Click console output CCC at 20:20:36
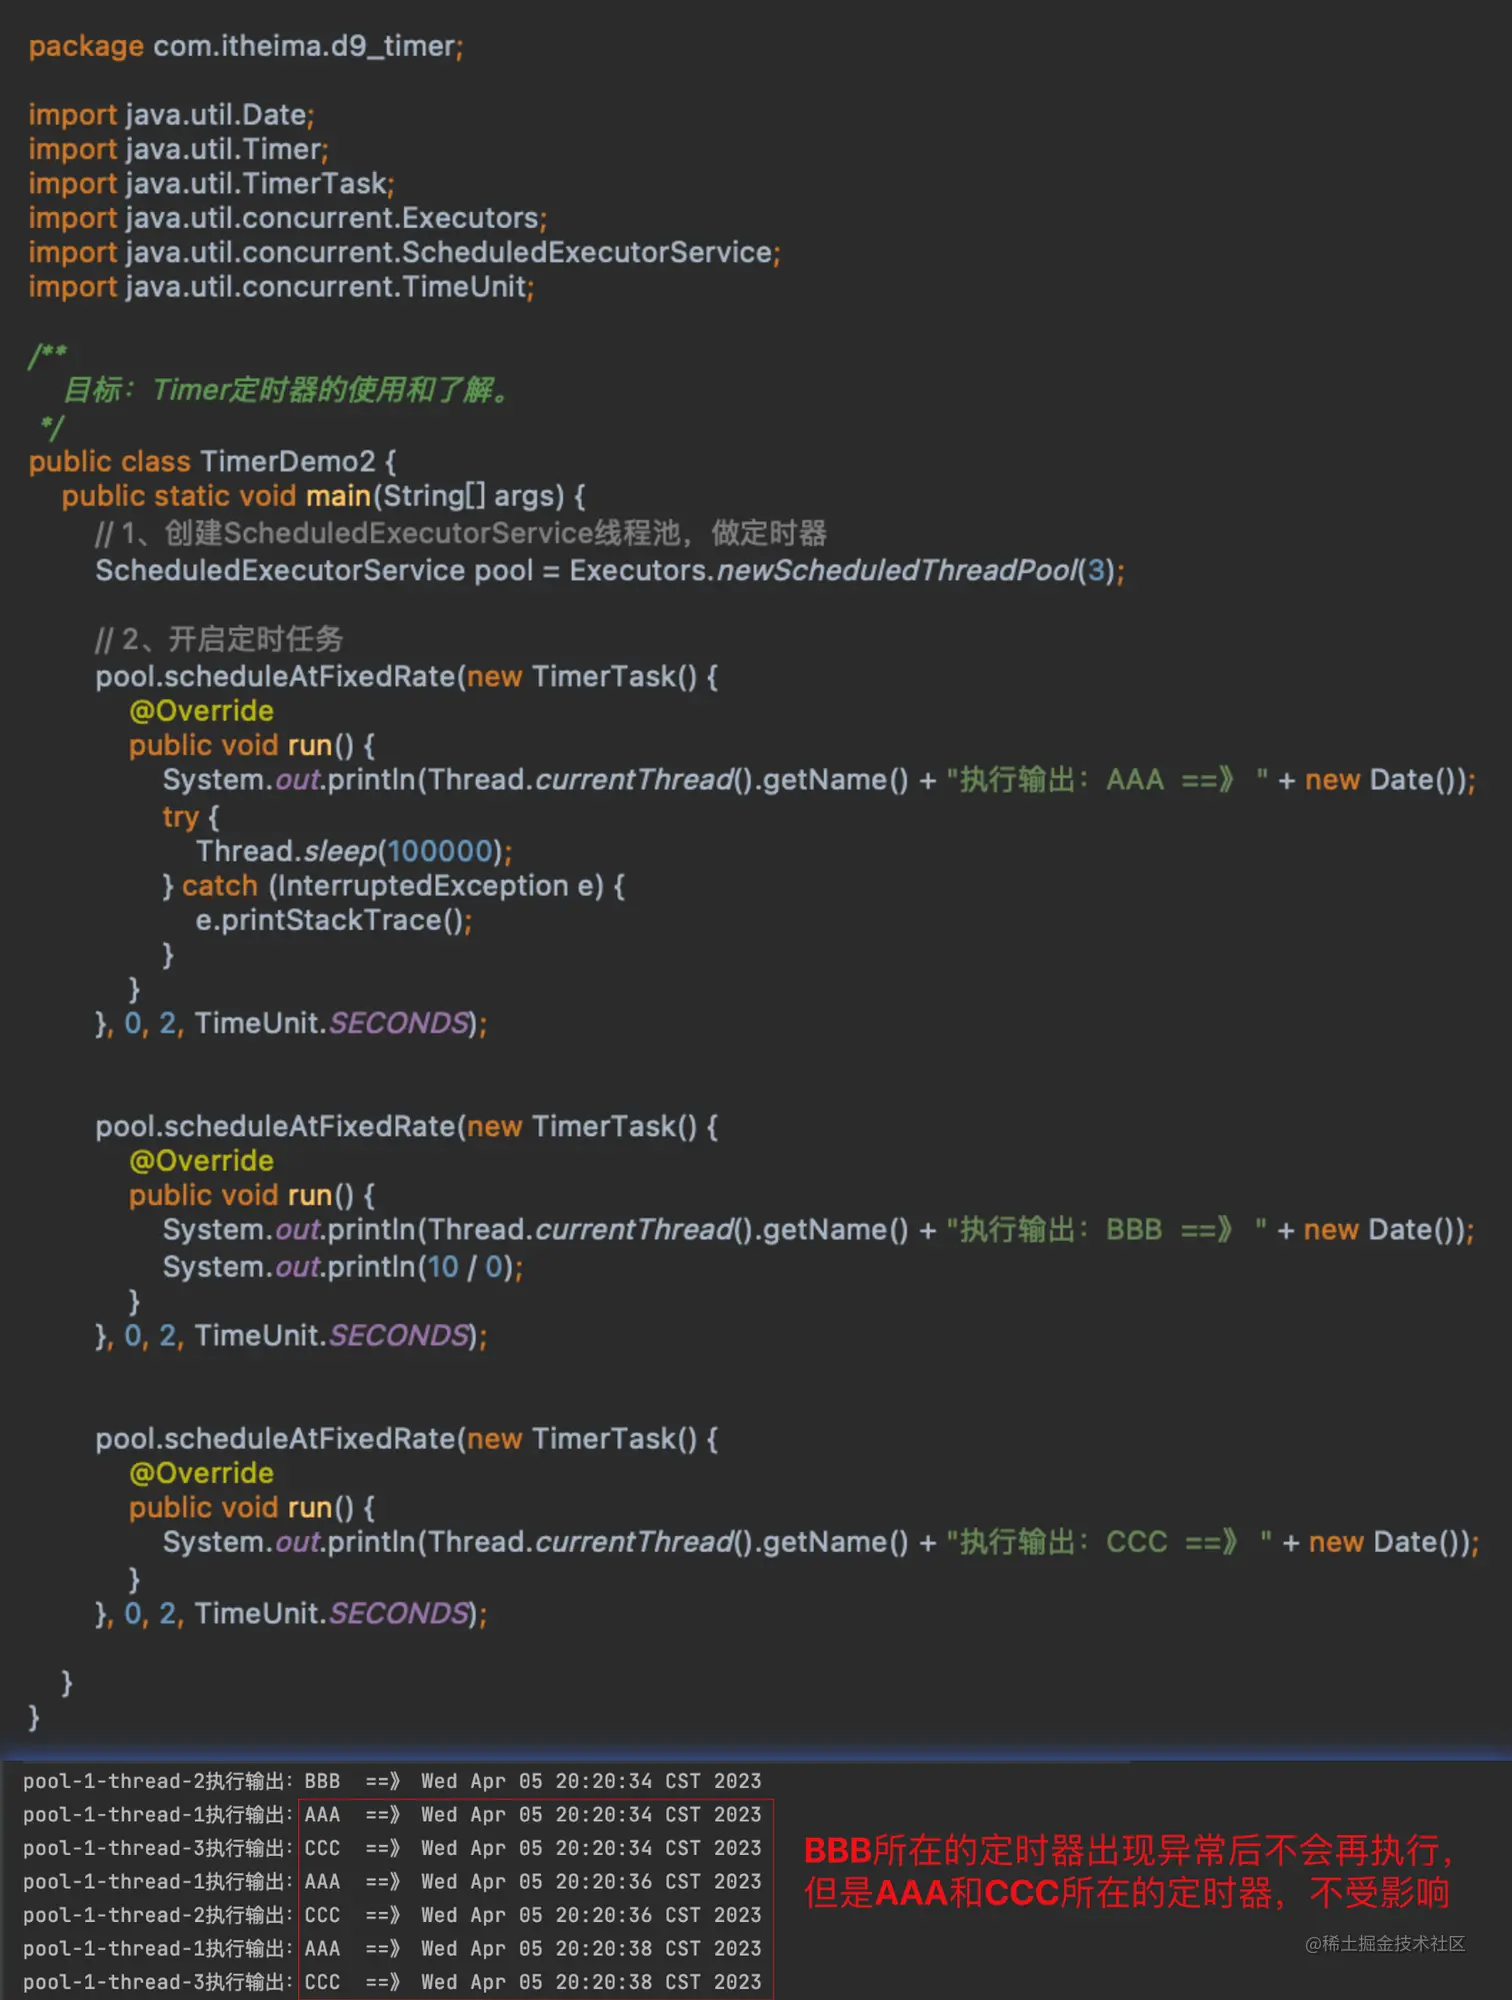Viewport: 1512px width, 2000px height. tap(392, 1915)
